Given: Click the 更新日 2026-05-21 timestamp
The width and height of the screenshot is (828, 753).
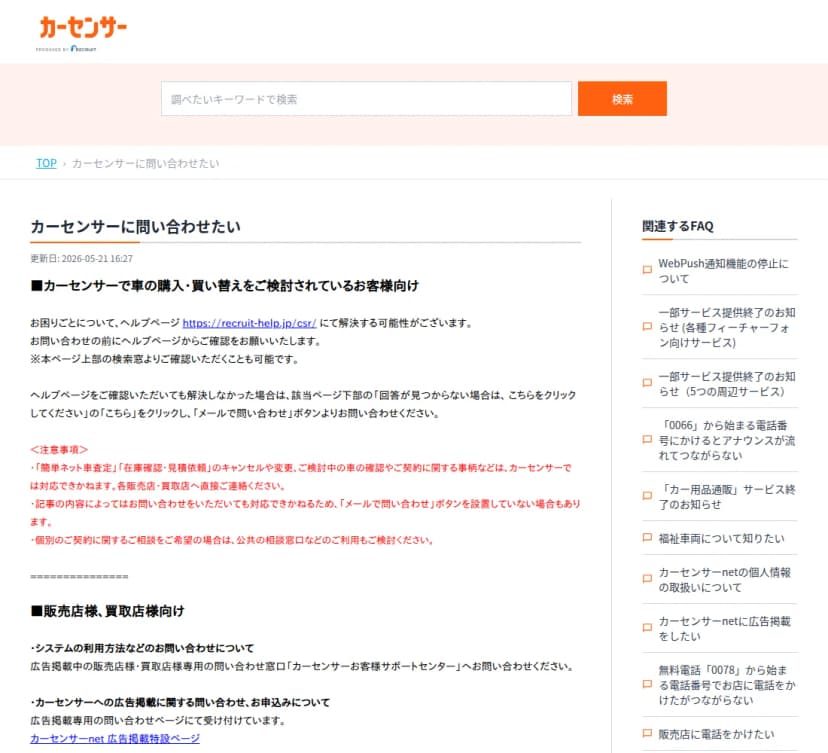Looking at the screenshot, I should pyautogui.click(x=81, y=259).
